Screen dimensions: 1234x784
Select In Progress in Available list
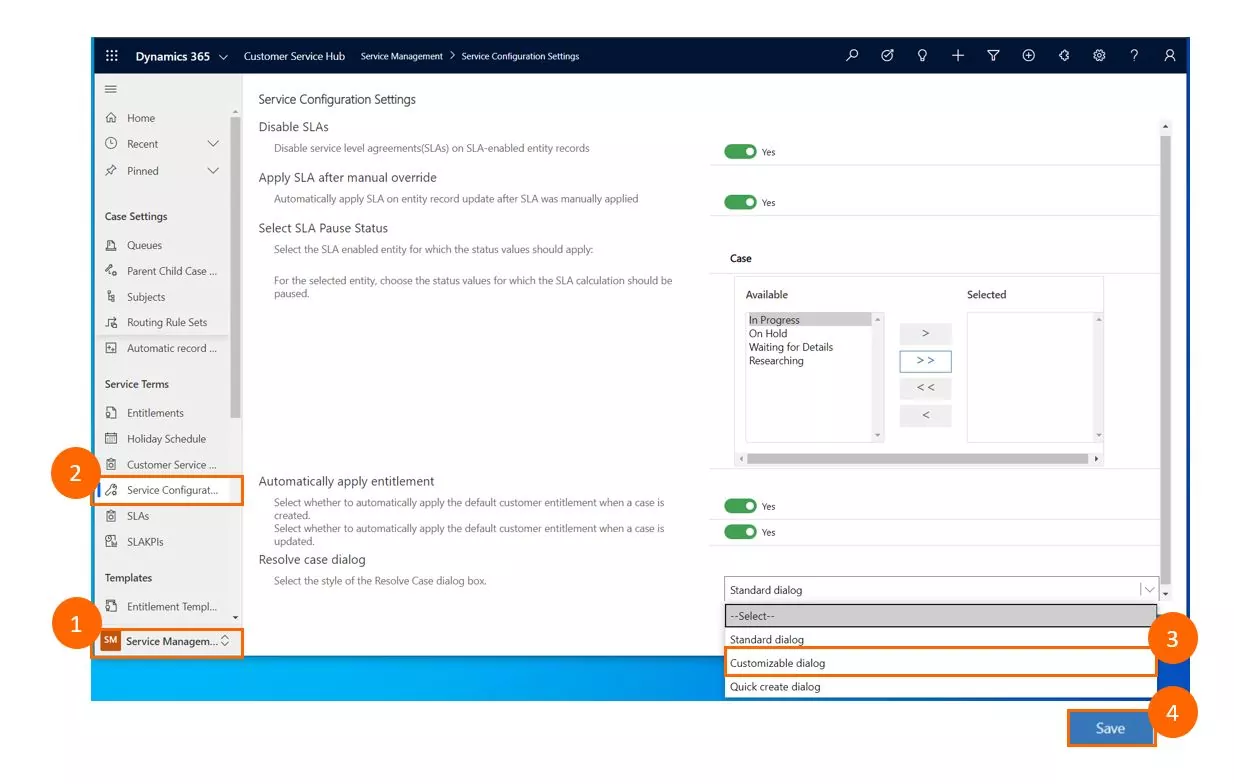coord(810,320)
